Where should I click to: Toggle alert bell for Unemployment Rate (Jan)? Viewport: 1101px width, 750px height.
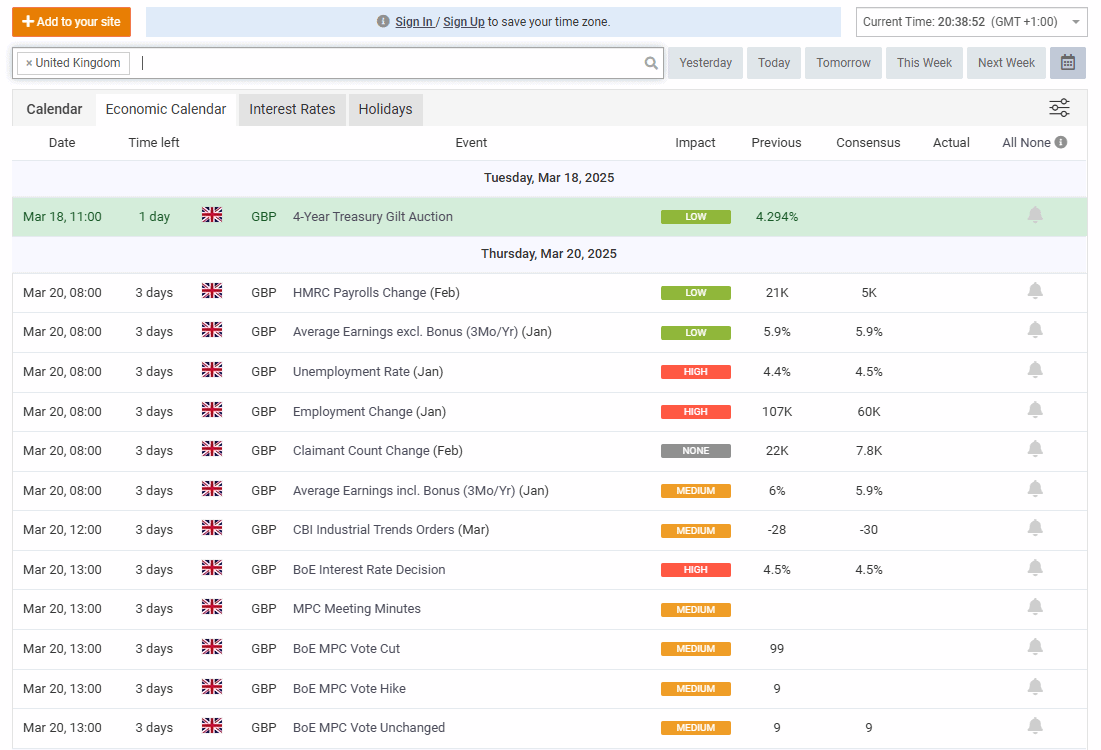pos(1035,370)
